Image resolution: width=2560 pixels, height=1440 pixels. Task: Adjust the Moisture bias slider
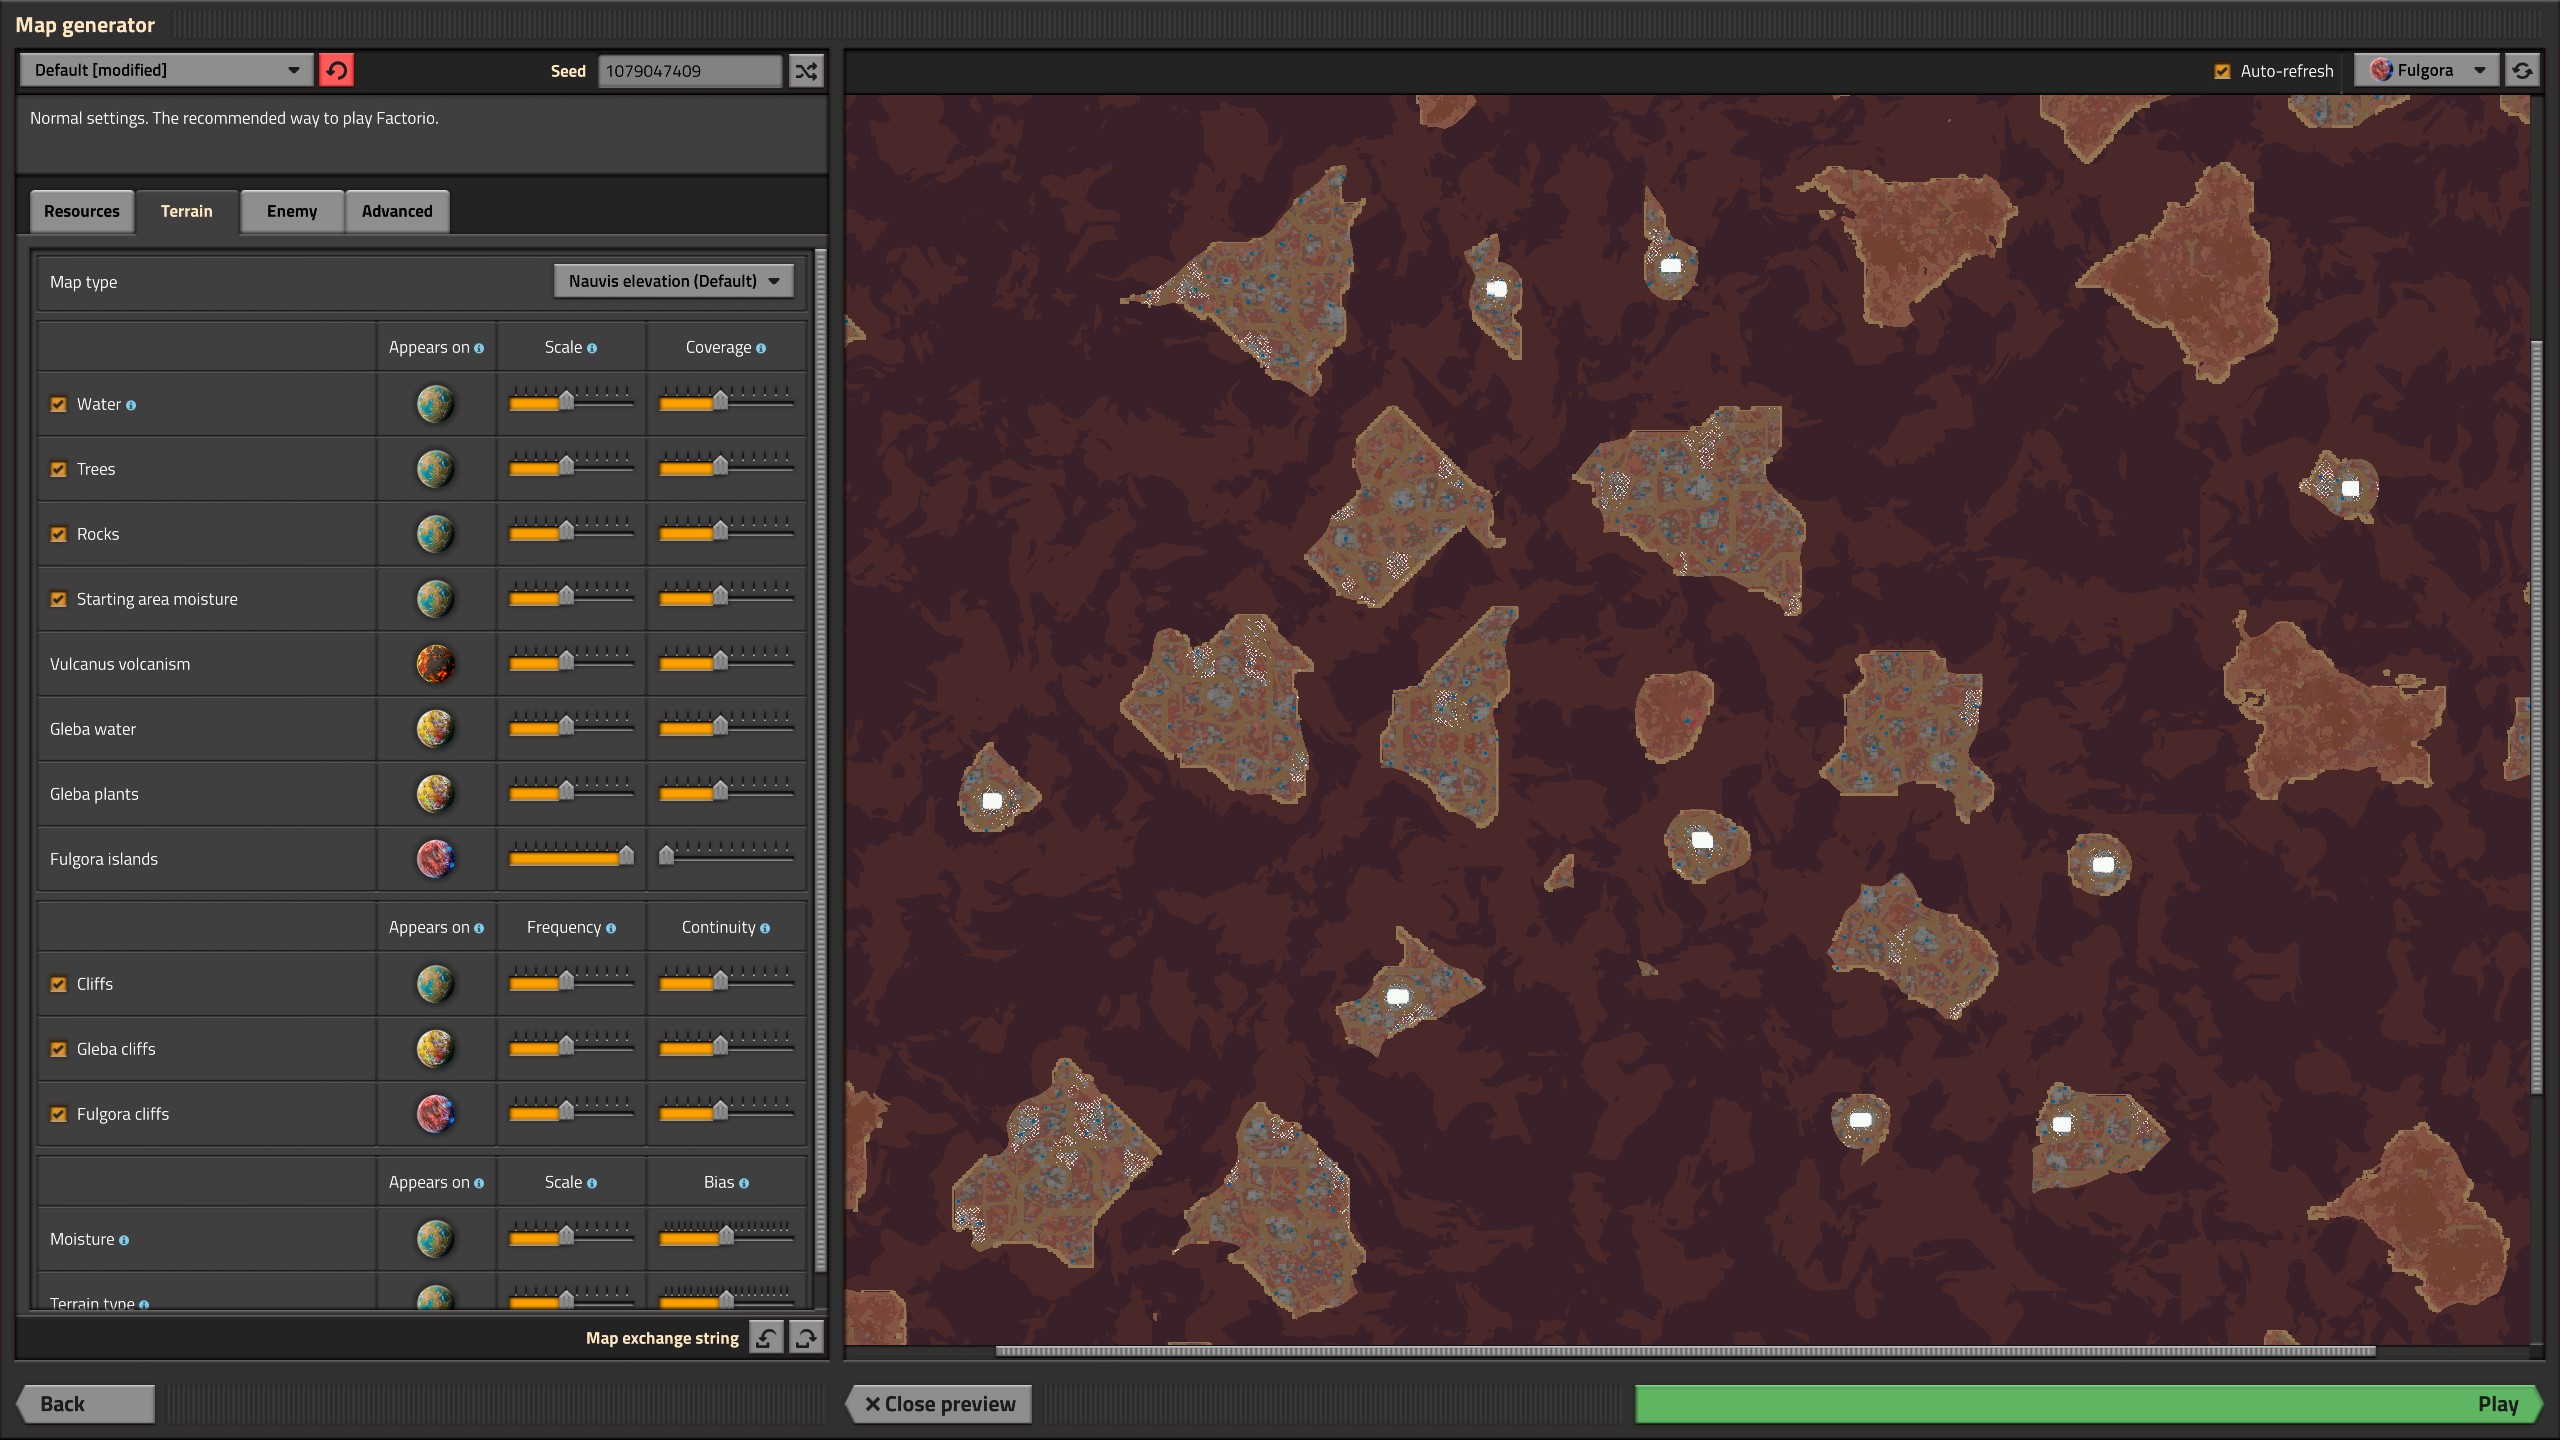coord(726,1235)
